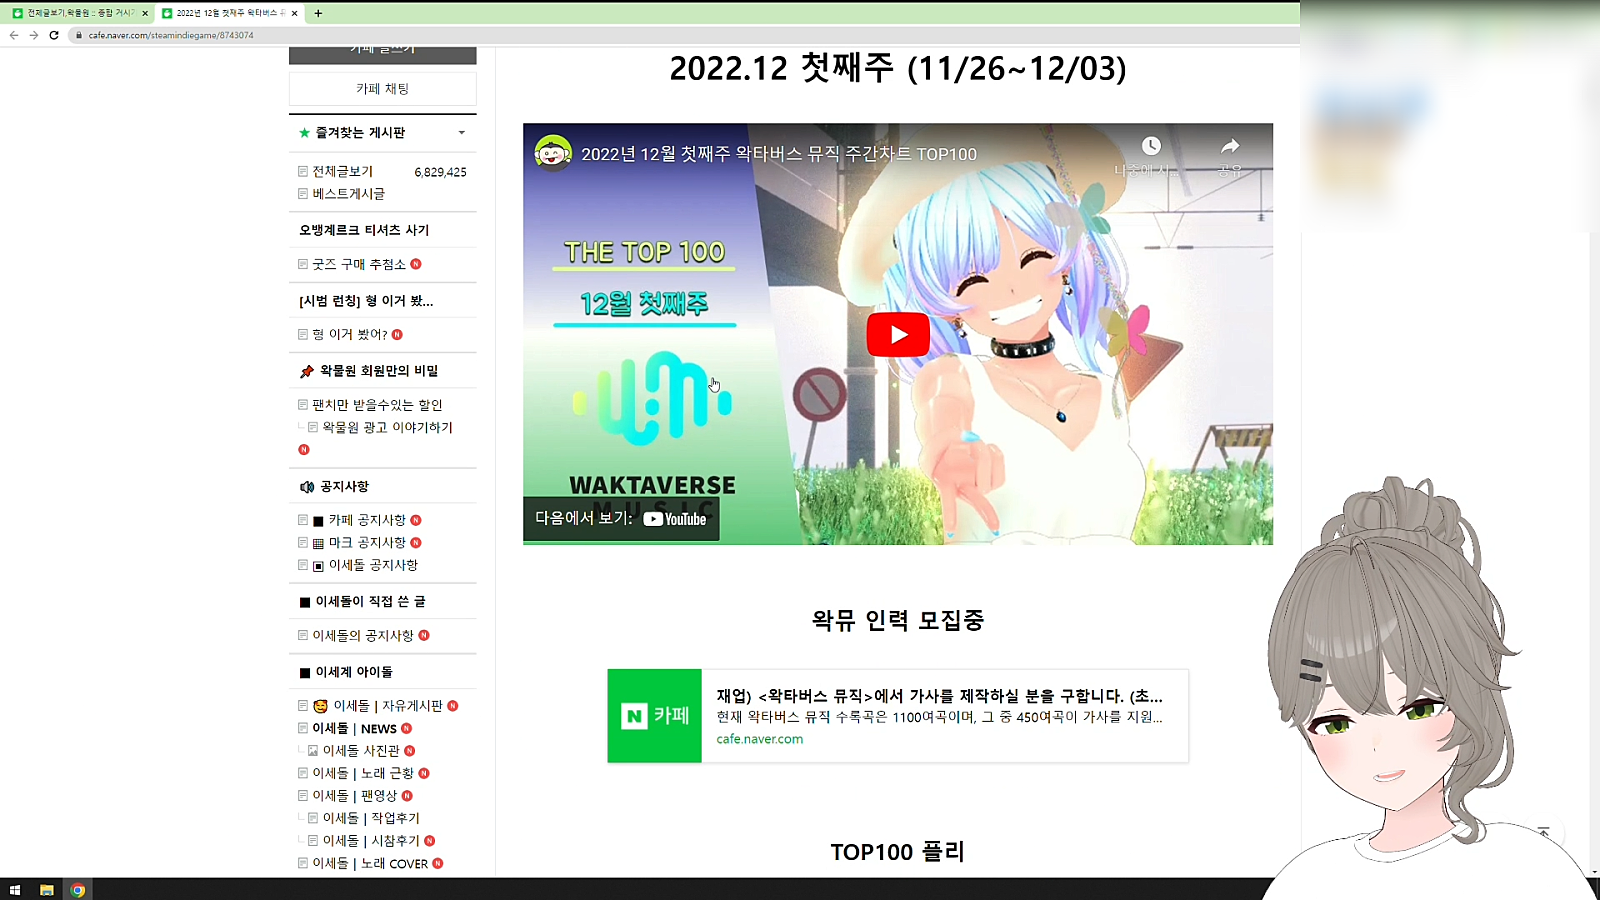Select the '2022년 12월 첫째주 왁타버스' browser tab
Screen dimensions: 1600x900
(x=231, y=13)
